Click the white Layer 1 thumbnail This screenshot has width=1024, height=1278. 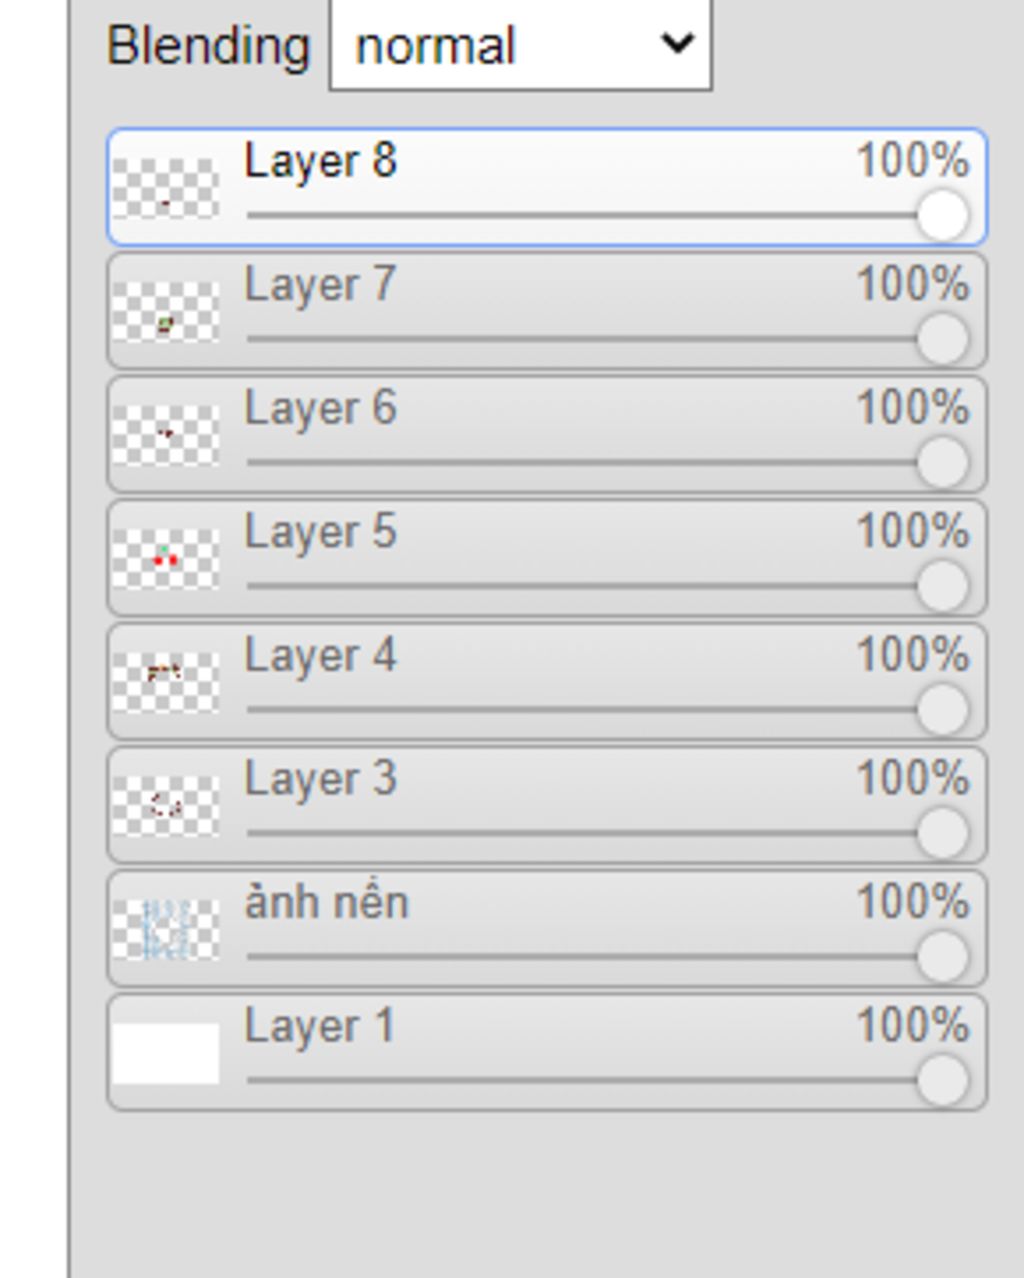tap(165, 1053)
